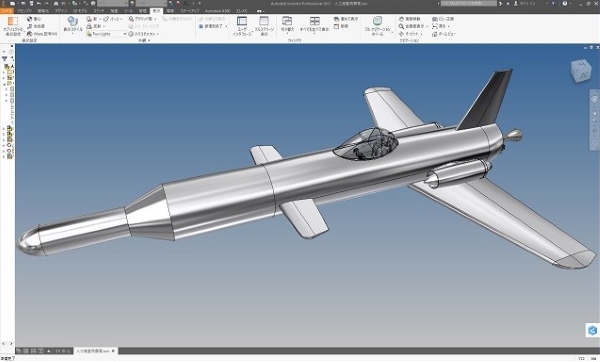Image resolution: width=600 pixels, height=362 pixels.
Task: Expand first node in model browser tree
Action: pyautogui.click(x=4, y=72)
